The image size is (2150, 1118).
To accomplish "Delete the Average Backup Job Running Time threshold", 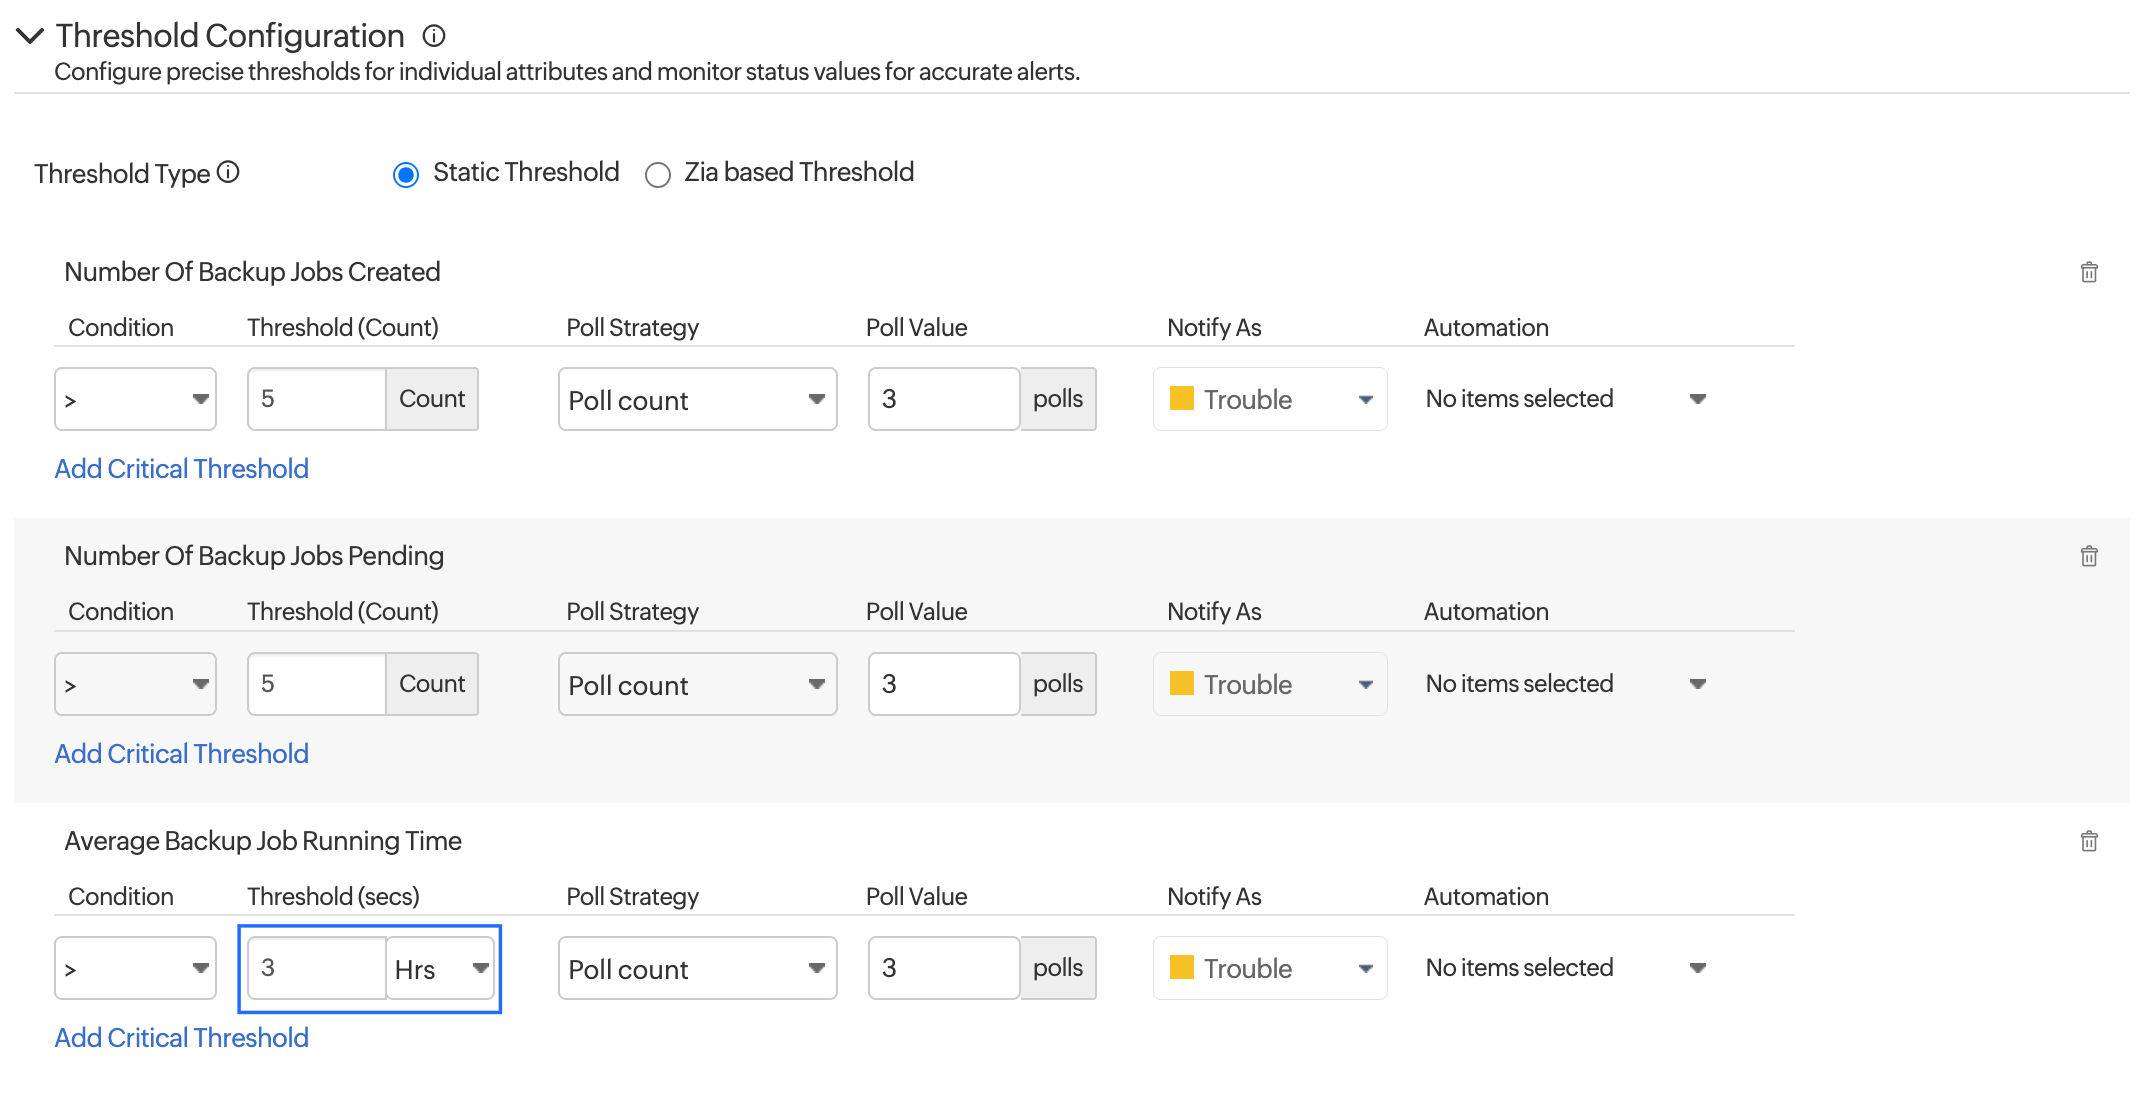I will pyautogui.click(x=2088, y=841).
